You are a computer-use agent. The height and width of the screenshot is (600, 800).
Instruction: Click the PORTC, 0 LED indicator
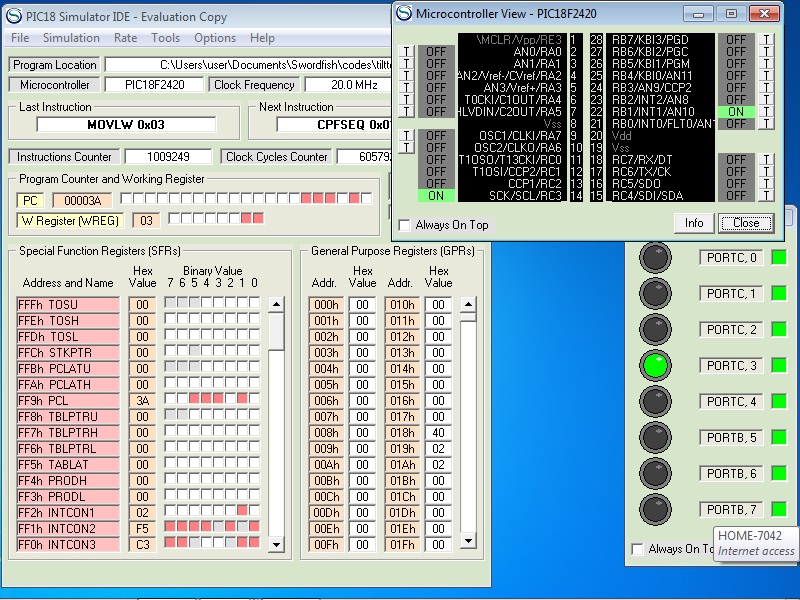655,257
